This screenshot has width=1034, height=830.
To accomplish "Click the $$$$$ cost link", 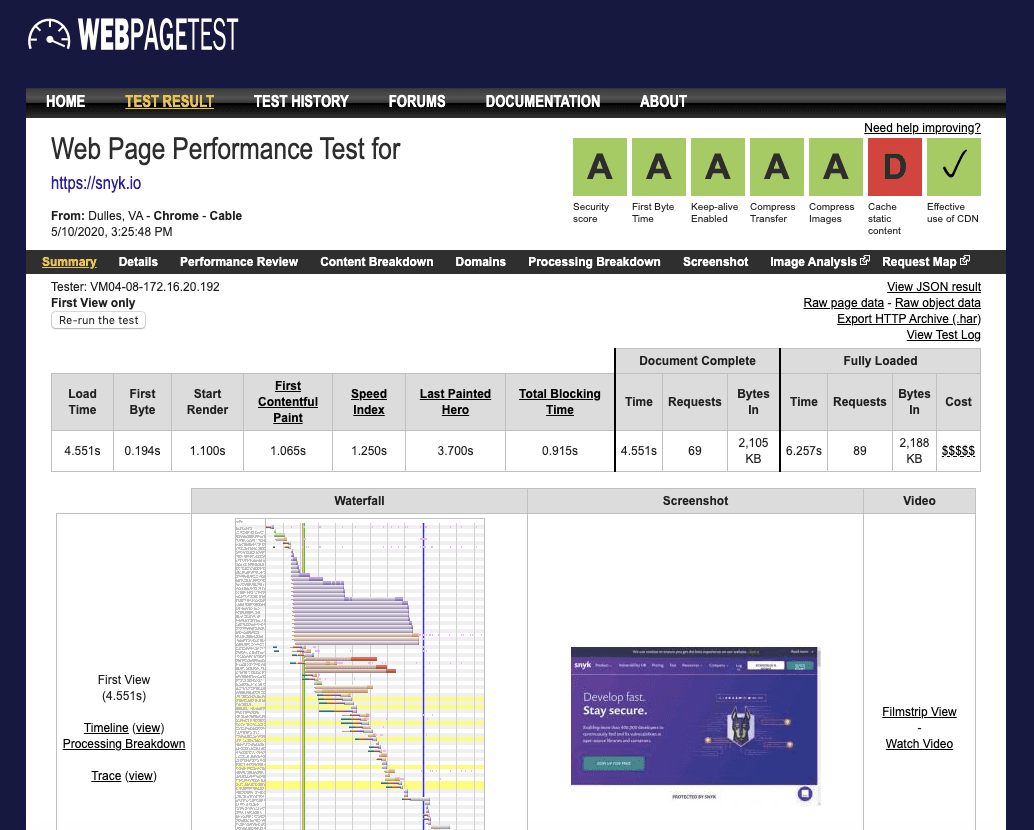I will point(958,451).
